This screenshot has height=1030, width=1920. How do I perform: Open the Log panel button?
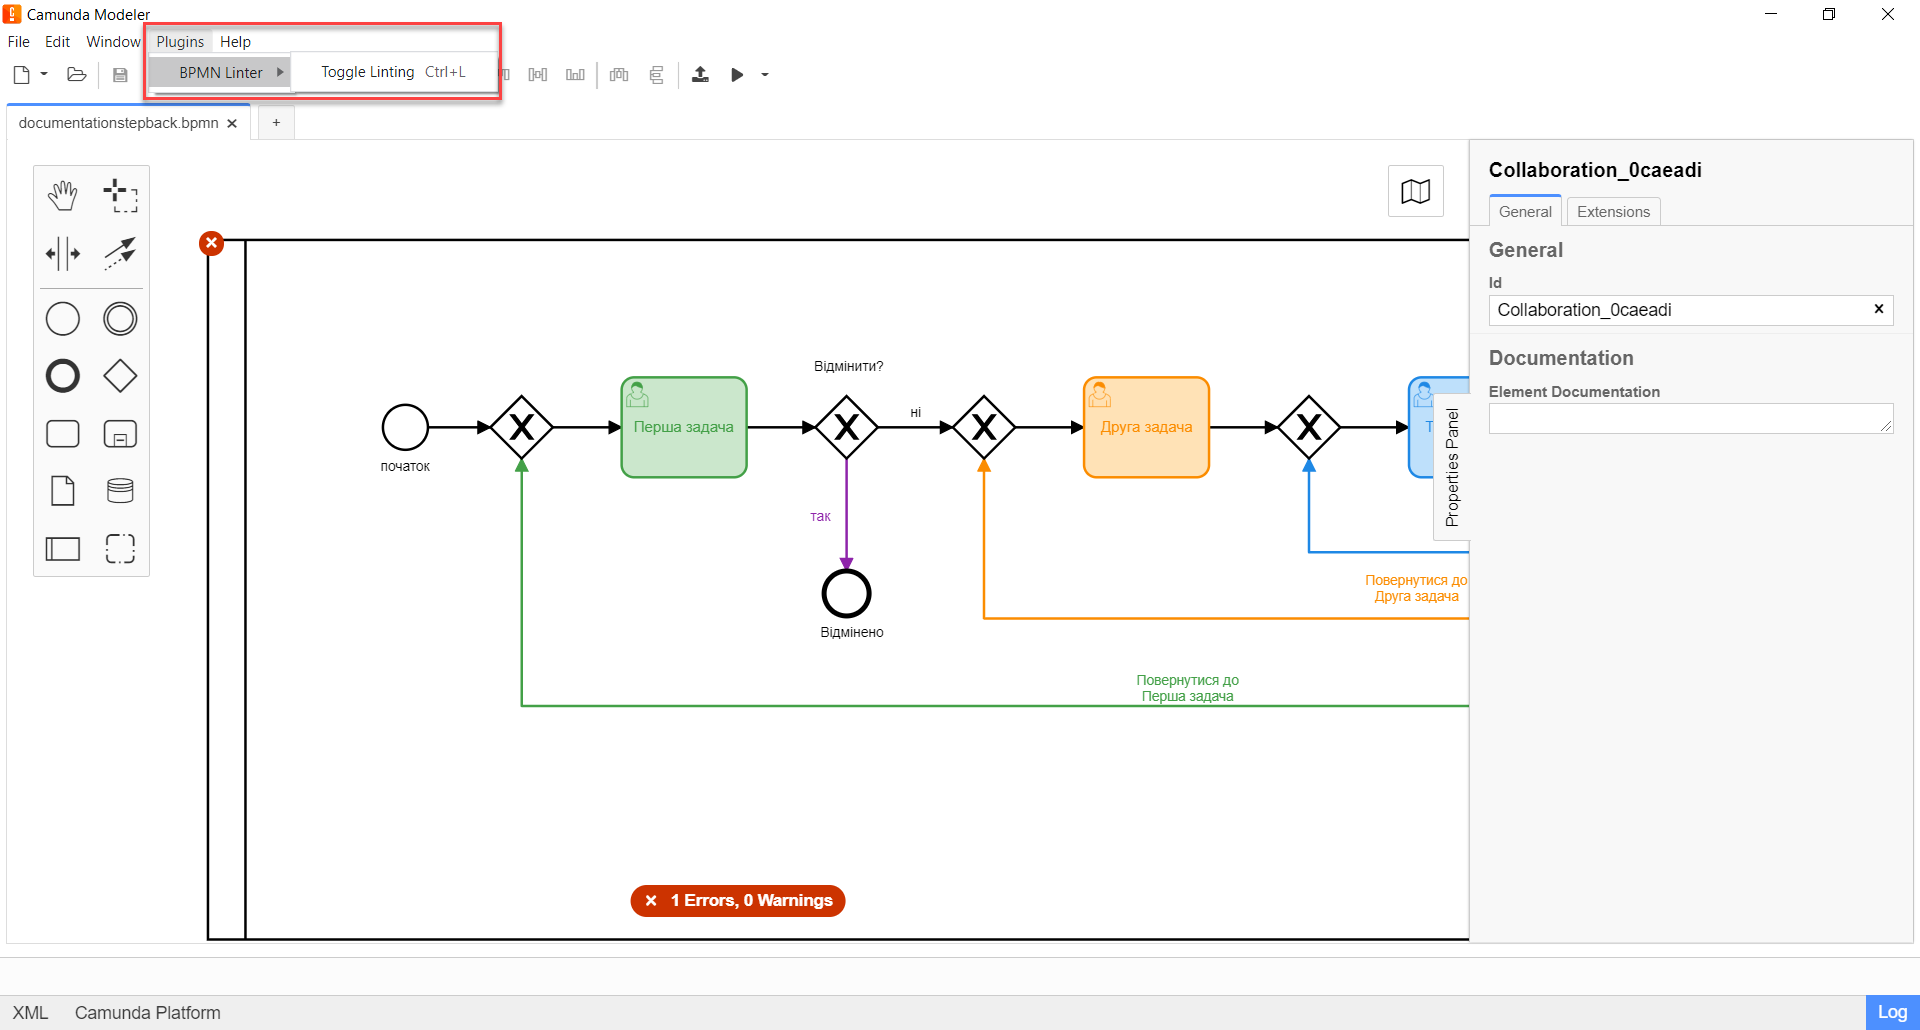(x=1892, y=1013)
